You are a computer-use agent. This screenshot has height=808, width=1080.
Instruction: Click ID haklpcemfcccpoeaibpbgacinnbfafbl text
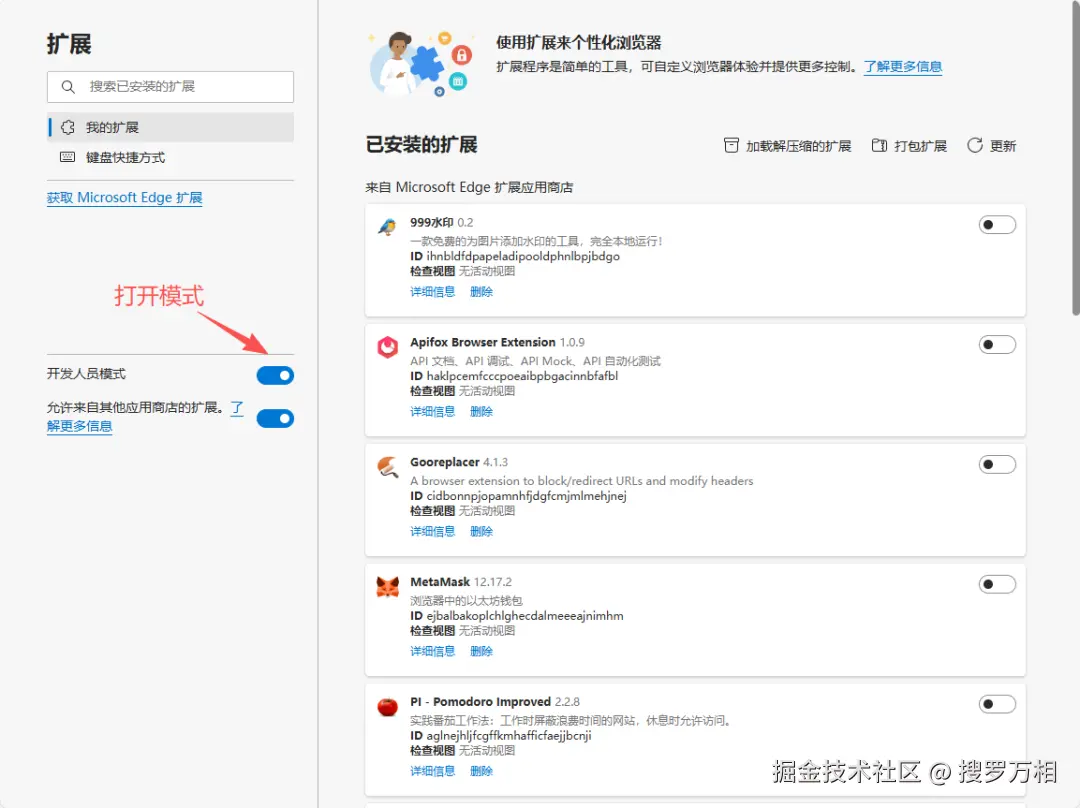tap(514, 376)
